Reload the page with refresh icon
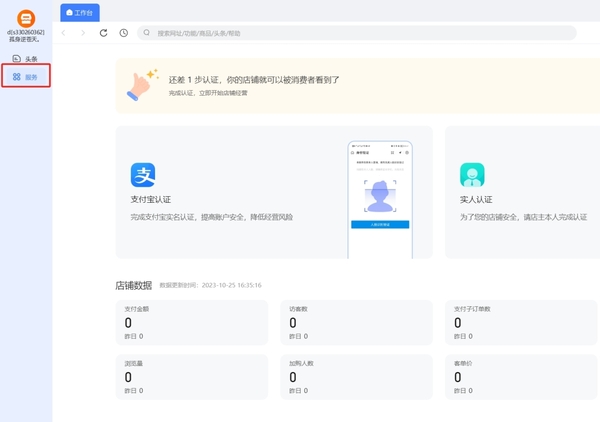 (x=103, y=33)
